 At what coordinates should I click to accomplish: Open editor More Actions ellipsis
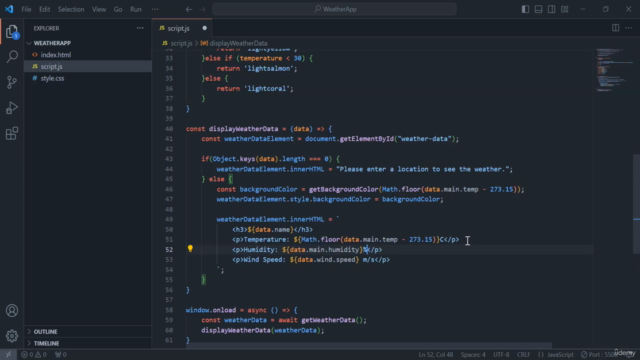tap(629, 28)
